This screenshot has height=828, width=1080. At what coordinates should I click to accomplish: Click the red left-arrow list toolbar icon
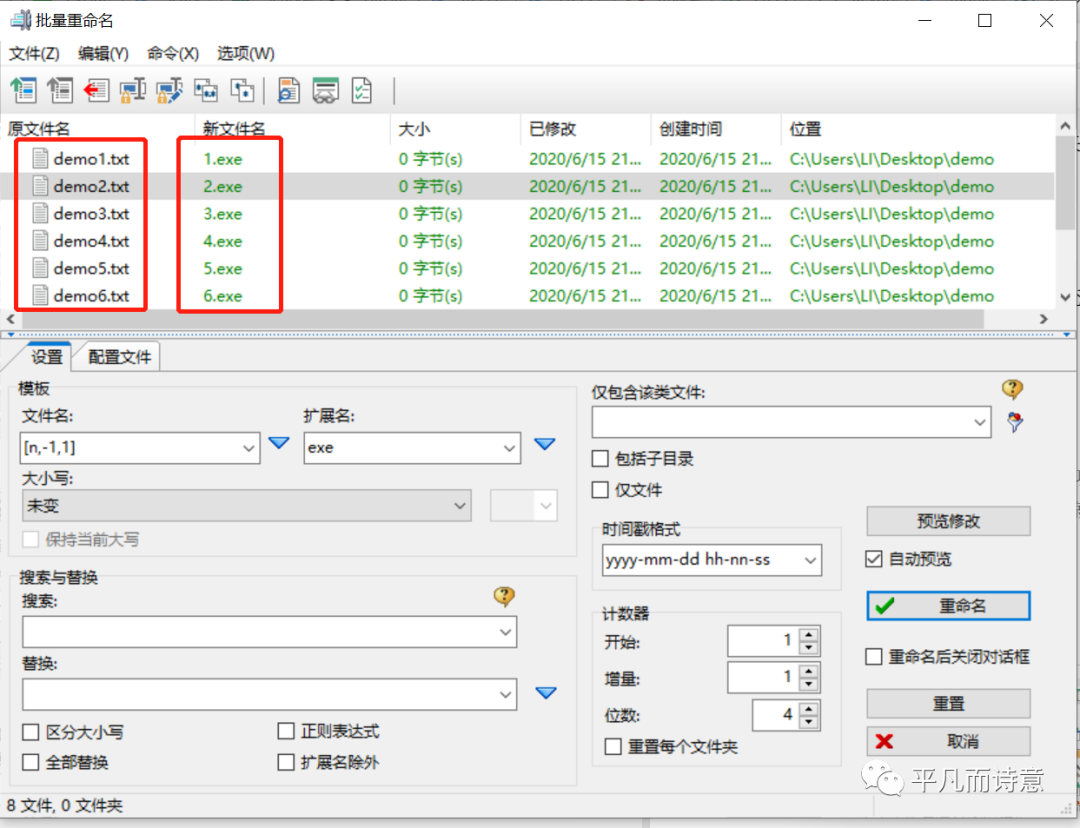click(96, 90)
